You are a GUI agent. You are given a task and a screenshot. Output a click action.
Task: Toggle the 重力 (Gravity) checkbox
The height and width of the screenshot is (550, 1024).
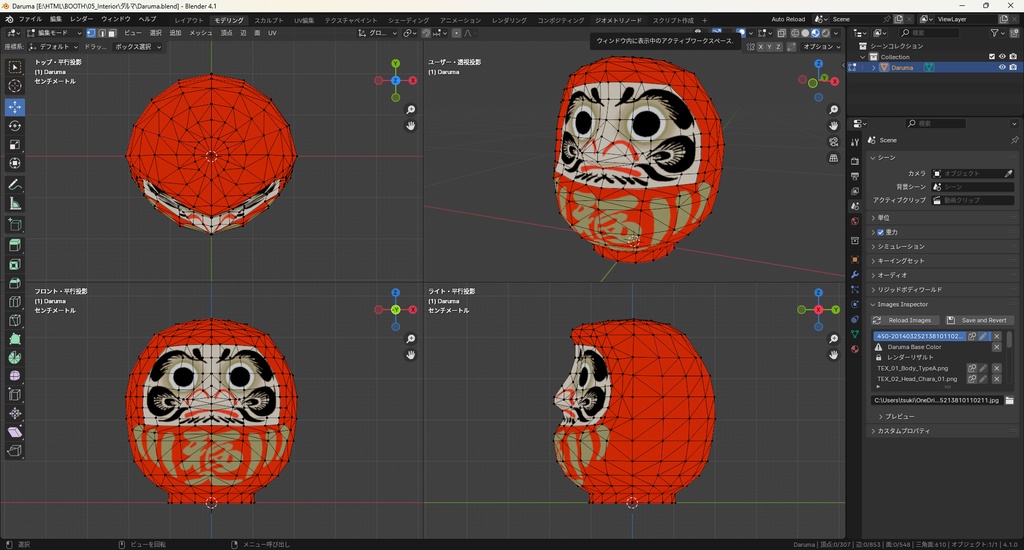[880, 232]
